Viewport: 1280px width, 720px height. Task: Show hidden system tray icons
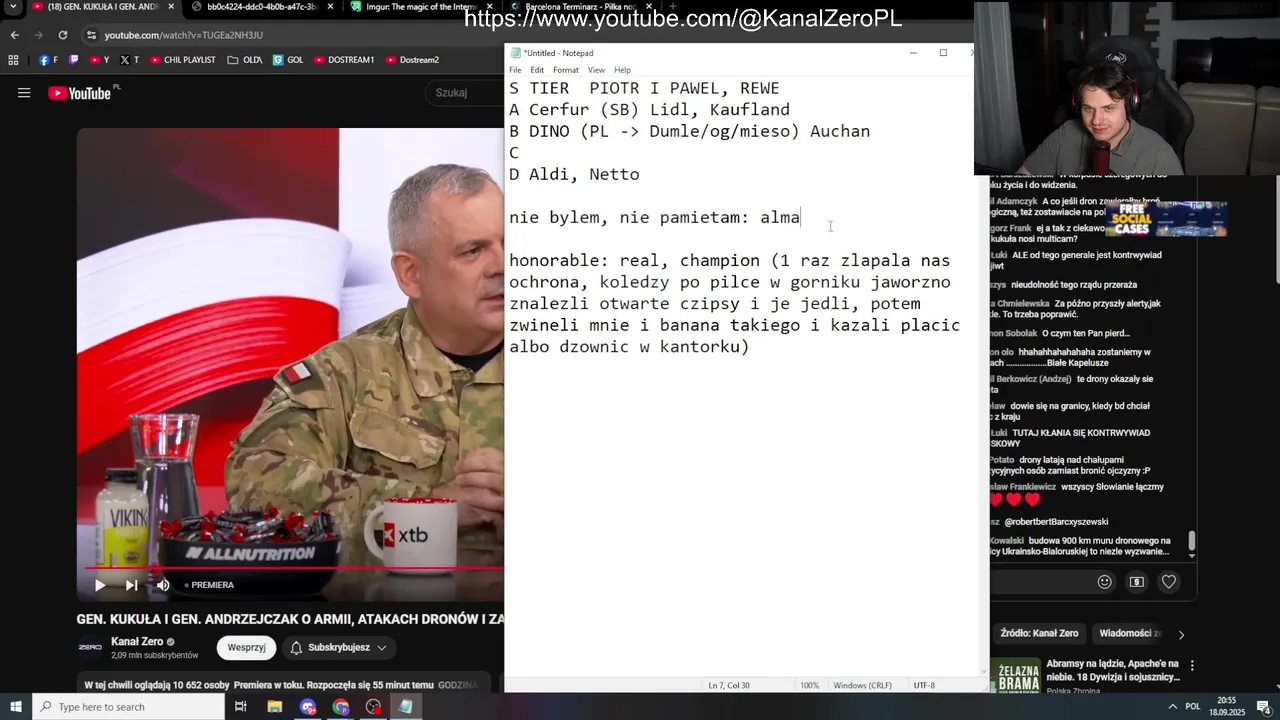pos(1173,707)
